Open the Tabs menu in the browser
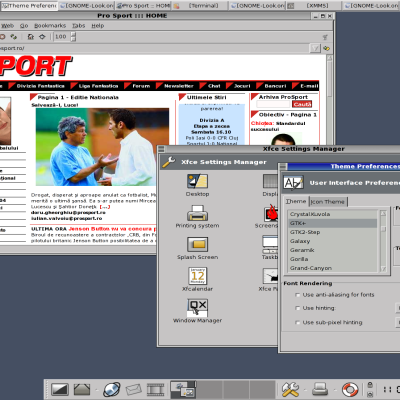 (x=79, y=26)
